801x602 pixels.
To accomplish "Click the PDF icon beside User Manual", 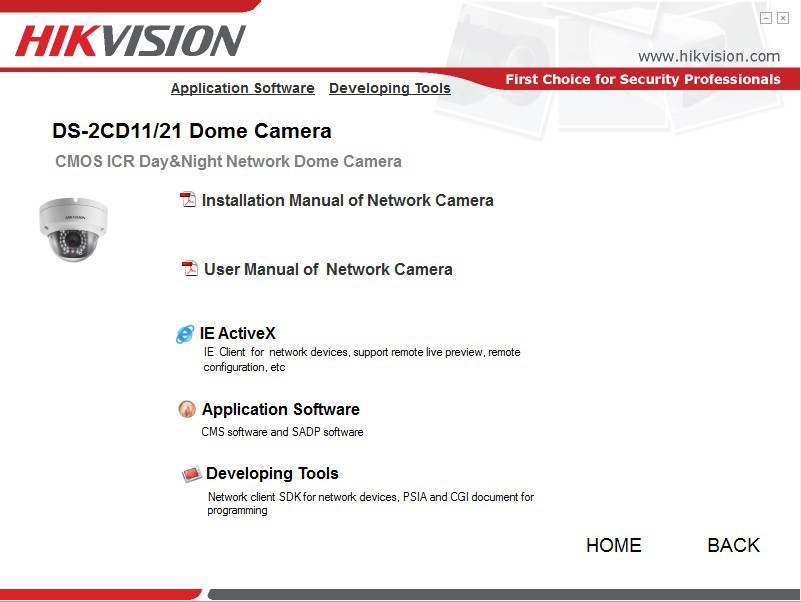I will tap(190, 269).
